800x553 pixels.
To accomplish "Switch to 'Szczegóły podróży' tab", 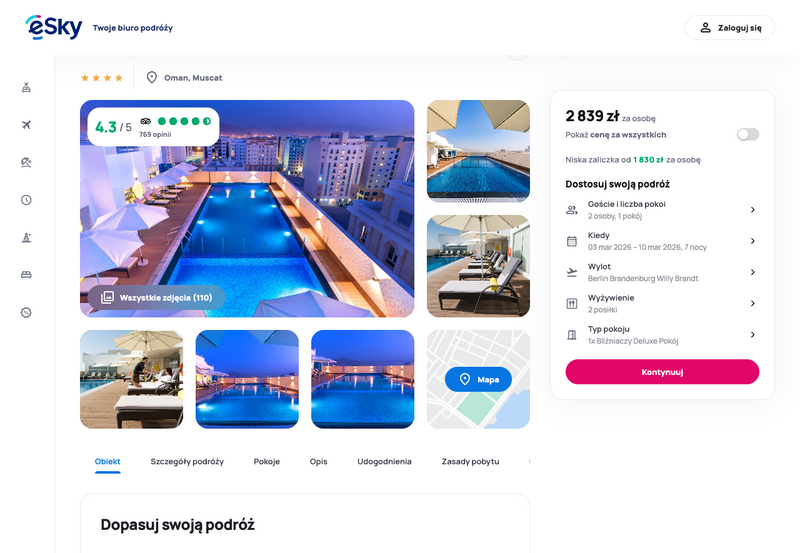I will [187, 461].
